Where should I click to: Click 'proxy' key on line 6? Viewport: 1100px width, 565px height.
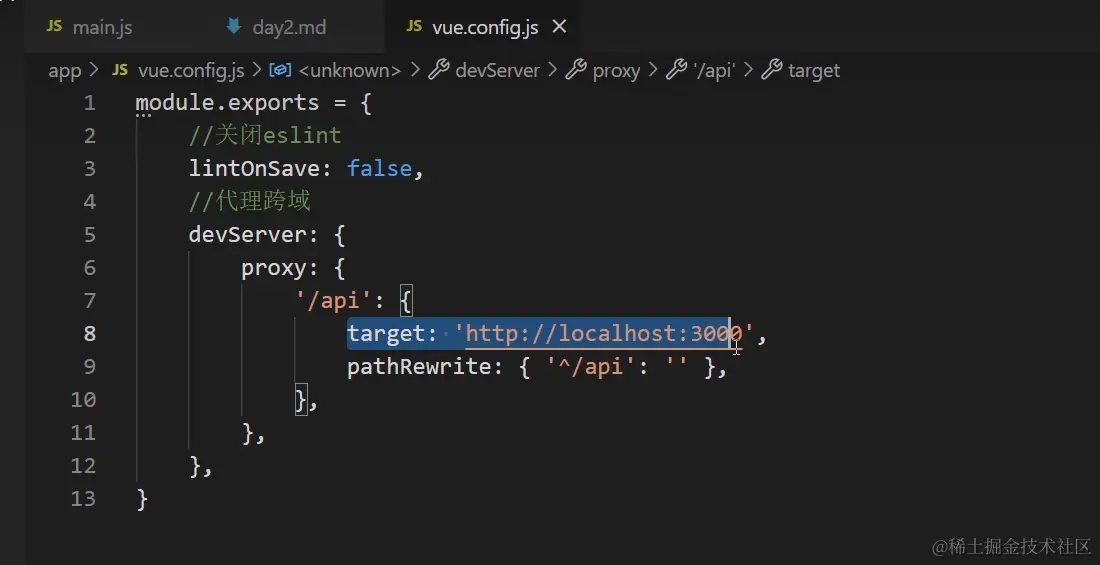pyautogui.click(x=274, y=268)
